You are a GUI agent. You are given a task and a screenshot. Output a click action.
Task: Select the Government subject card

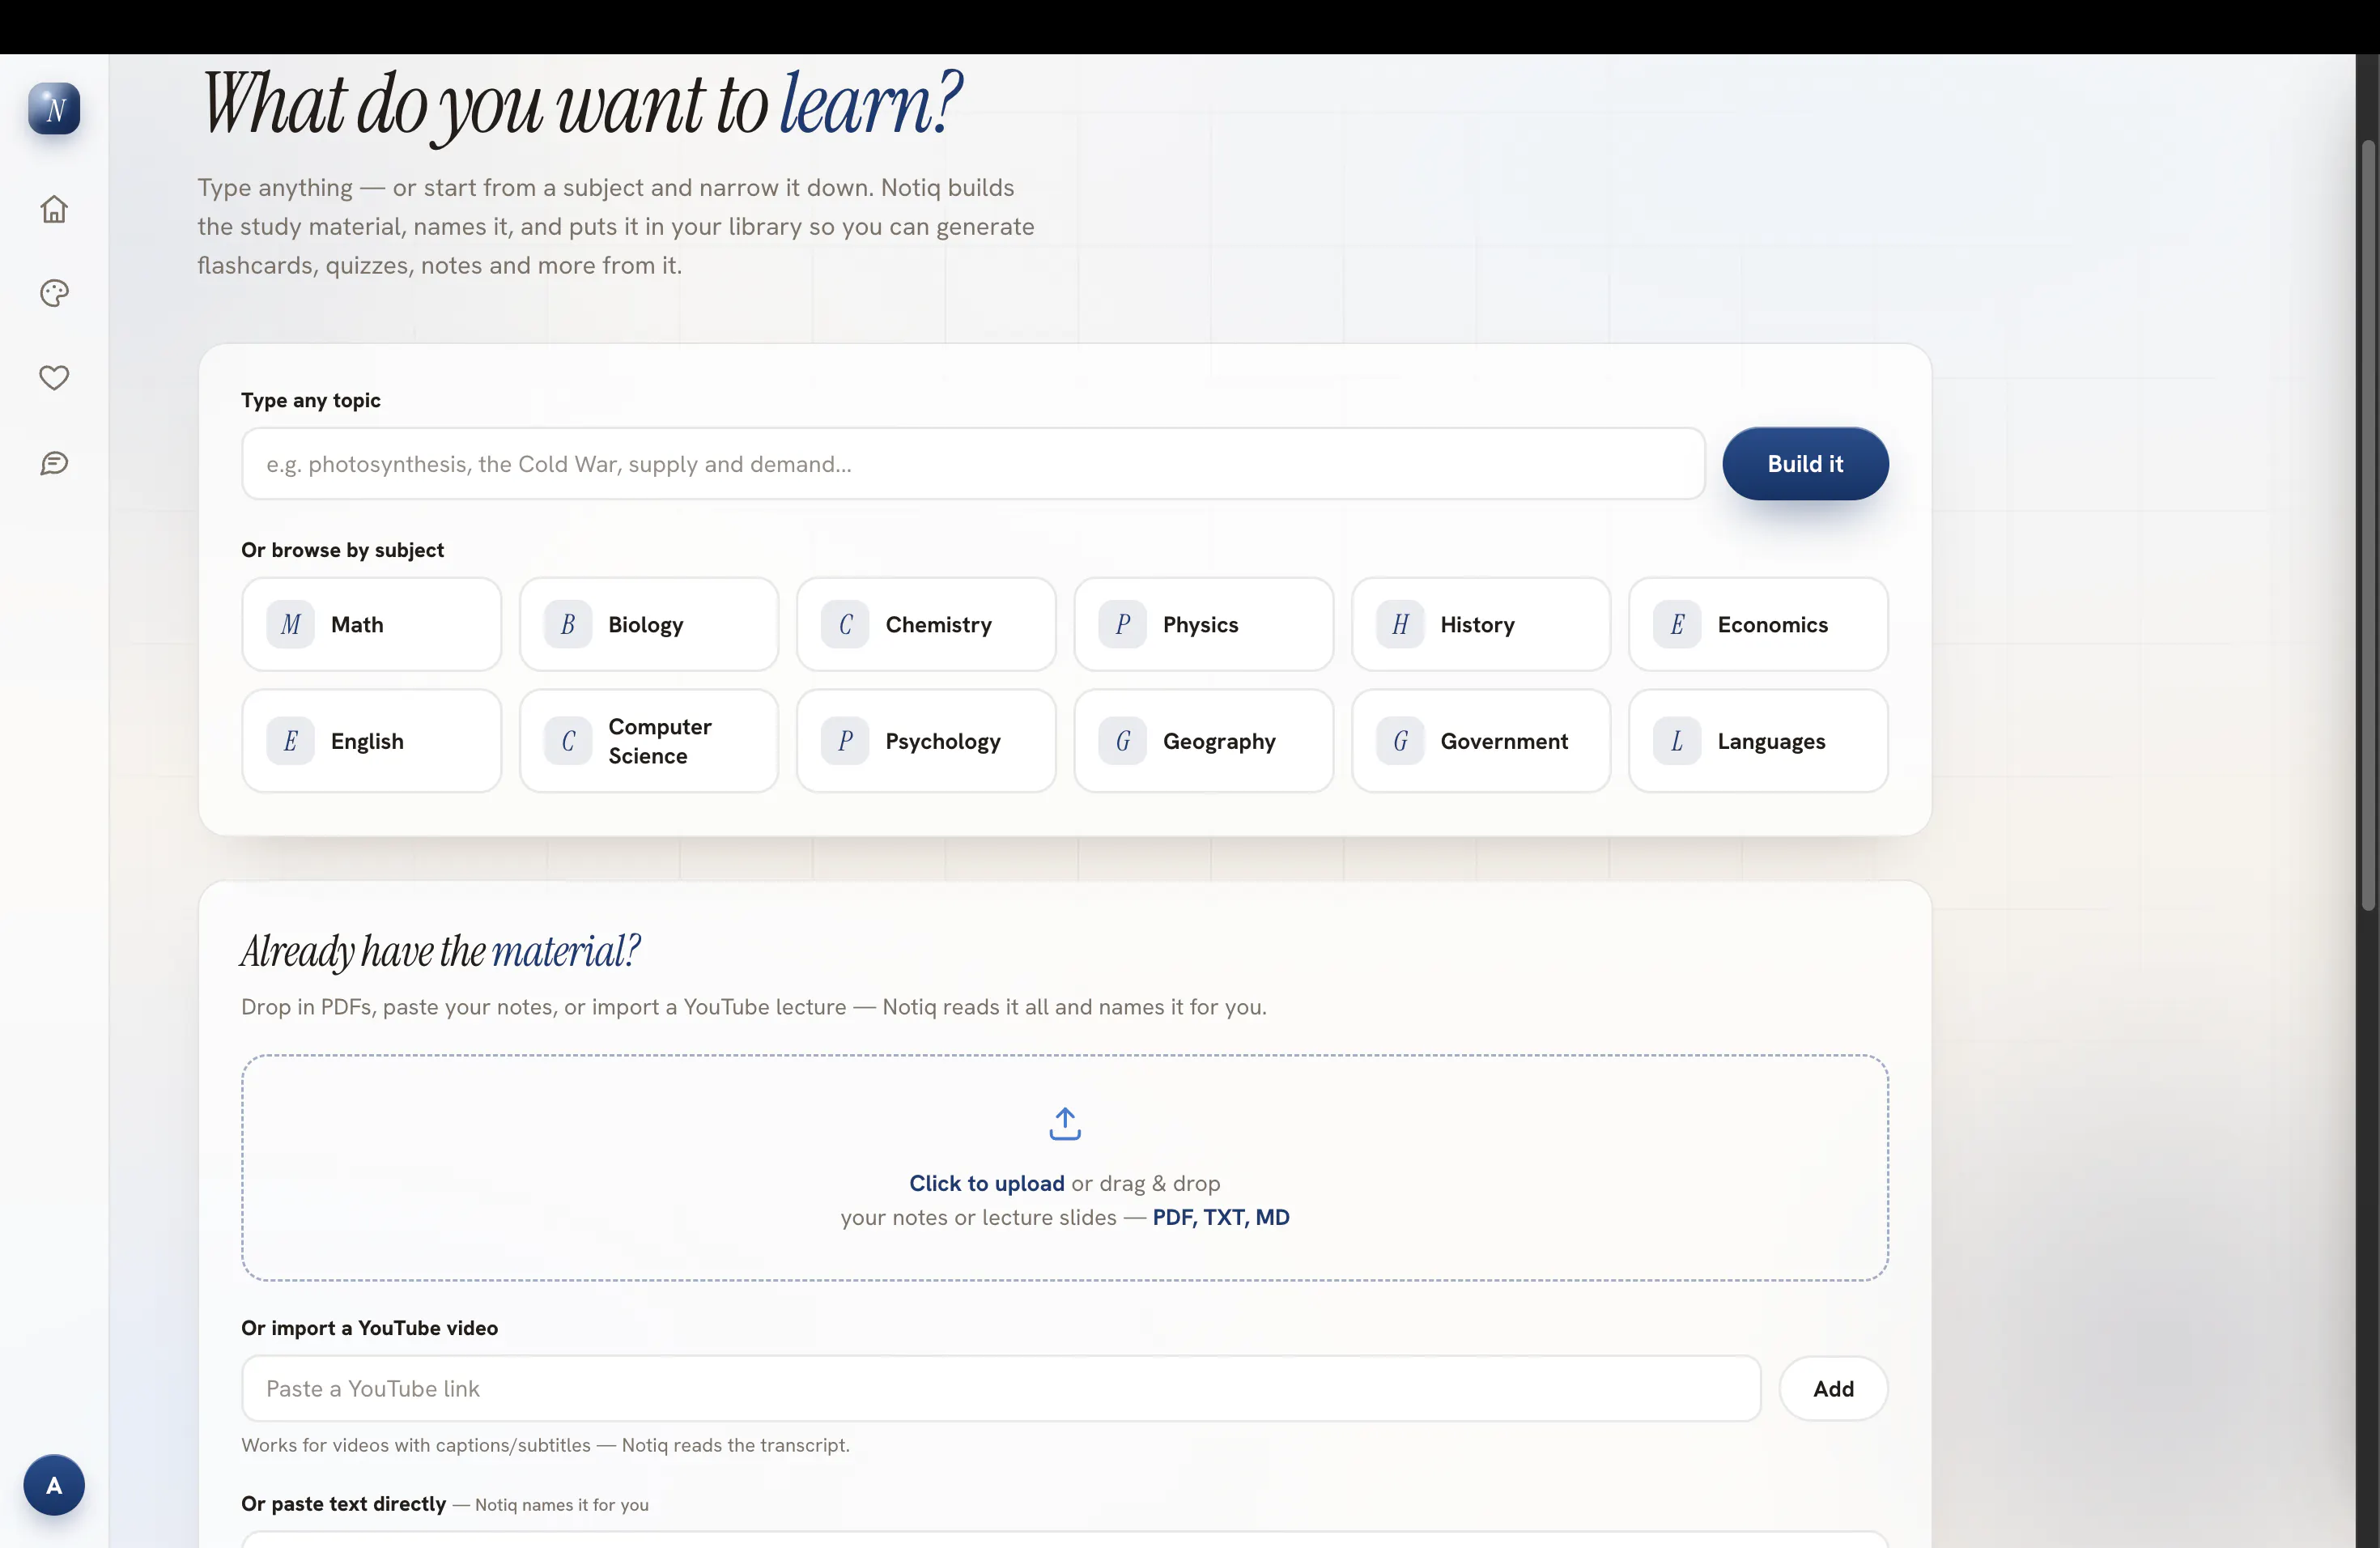(1481, 741)
